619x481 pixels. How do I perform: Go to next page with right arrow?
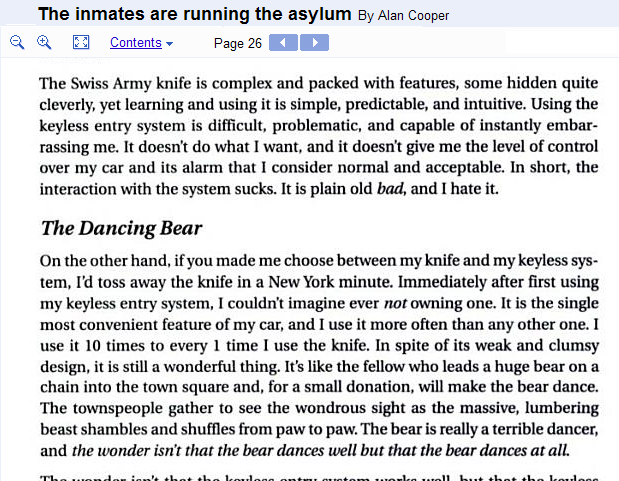[314, 42]
